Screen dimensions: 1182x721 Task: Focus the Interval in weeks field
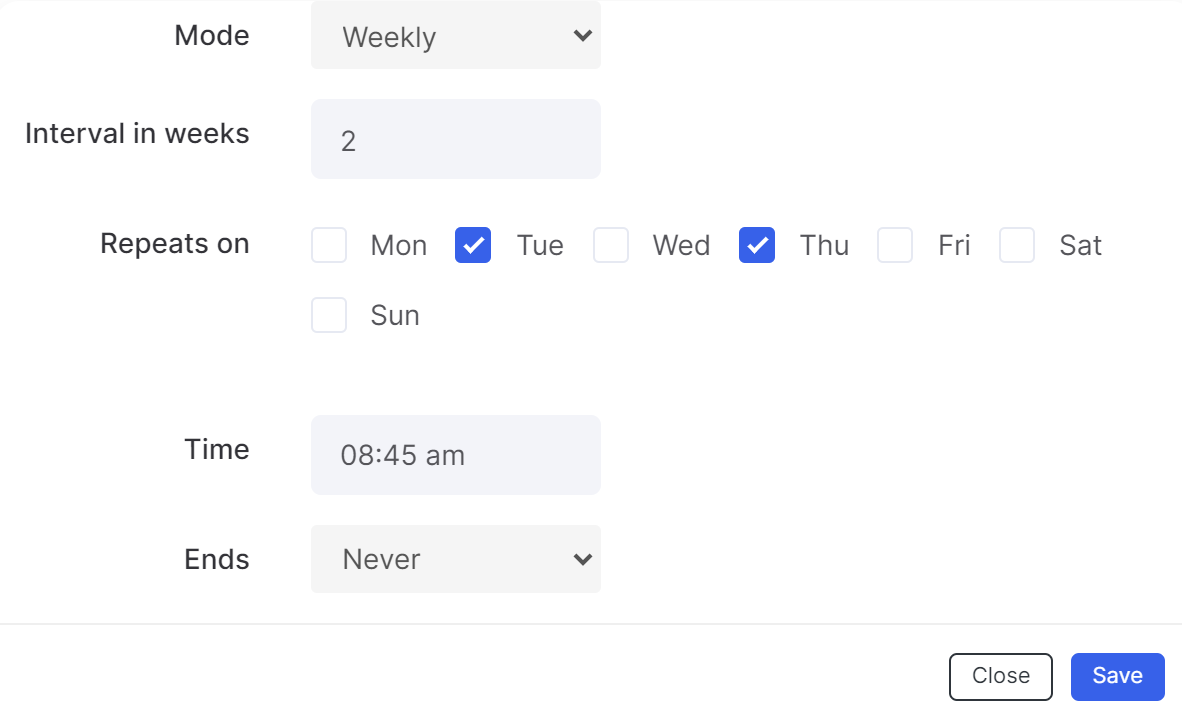455,140
